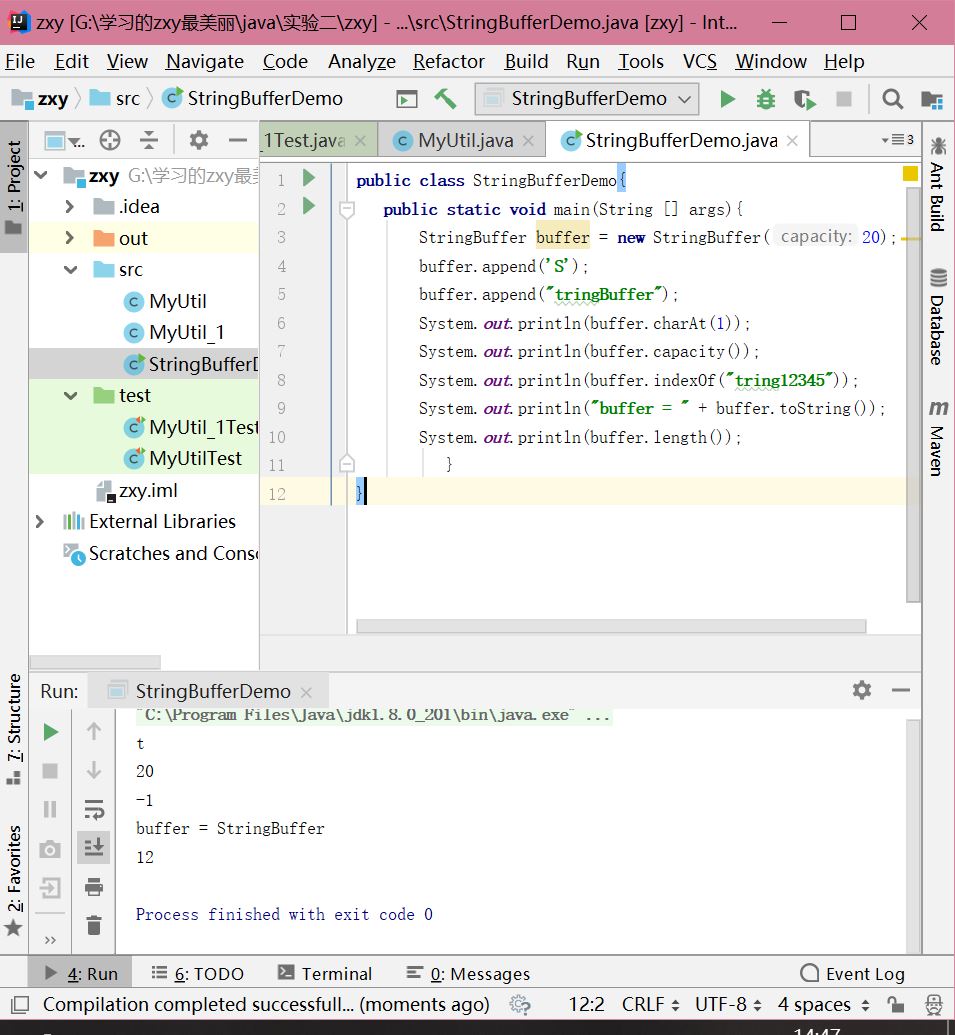This screenshot has height=1035, width=955.
Task: Run the StringBufferDemo configuration
Action: [727, 99]
